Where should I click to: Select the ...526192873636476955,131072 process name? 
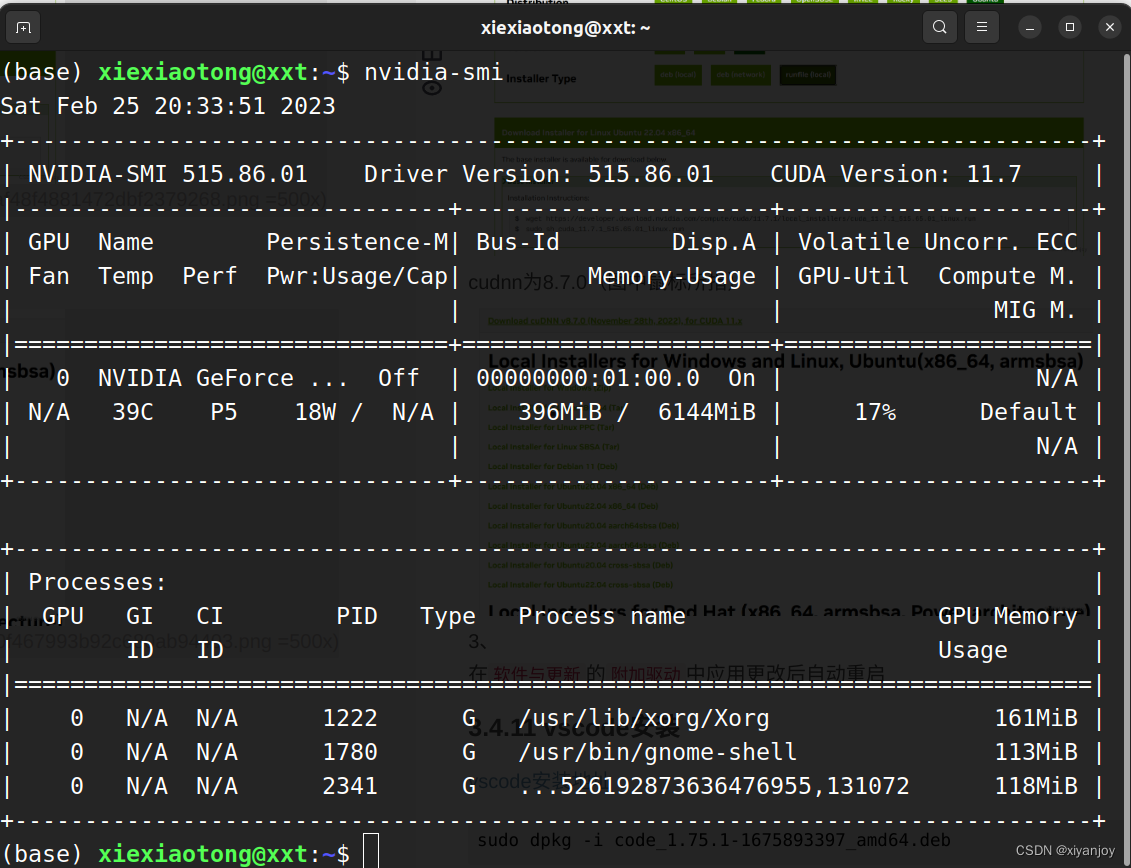714,786
